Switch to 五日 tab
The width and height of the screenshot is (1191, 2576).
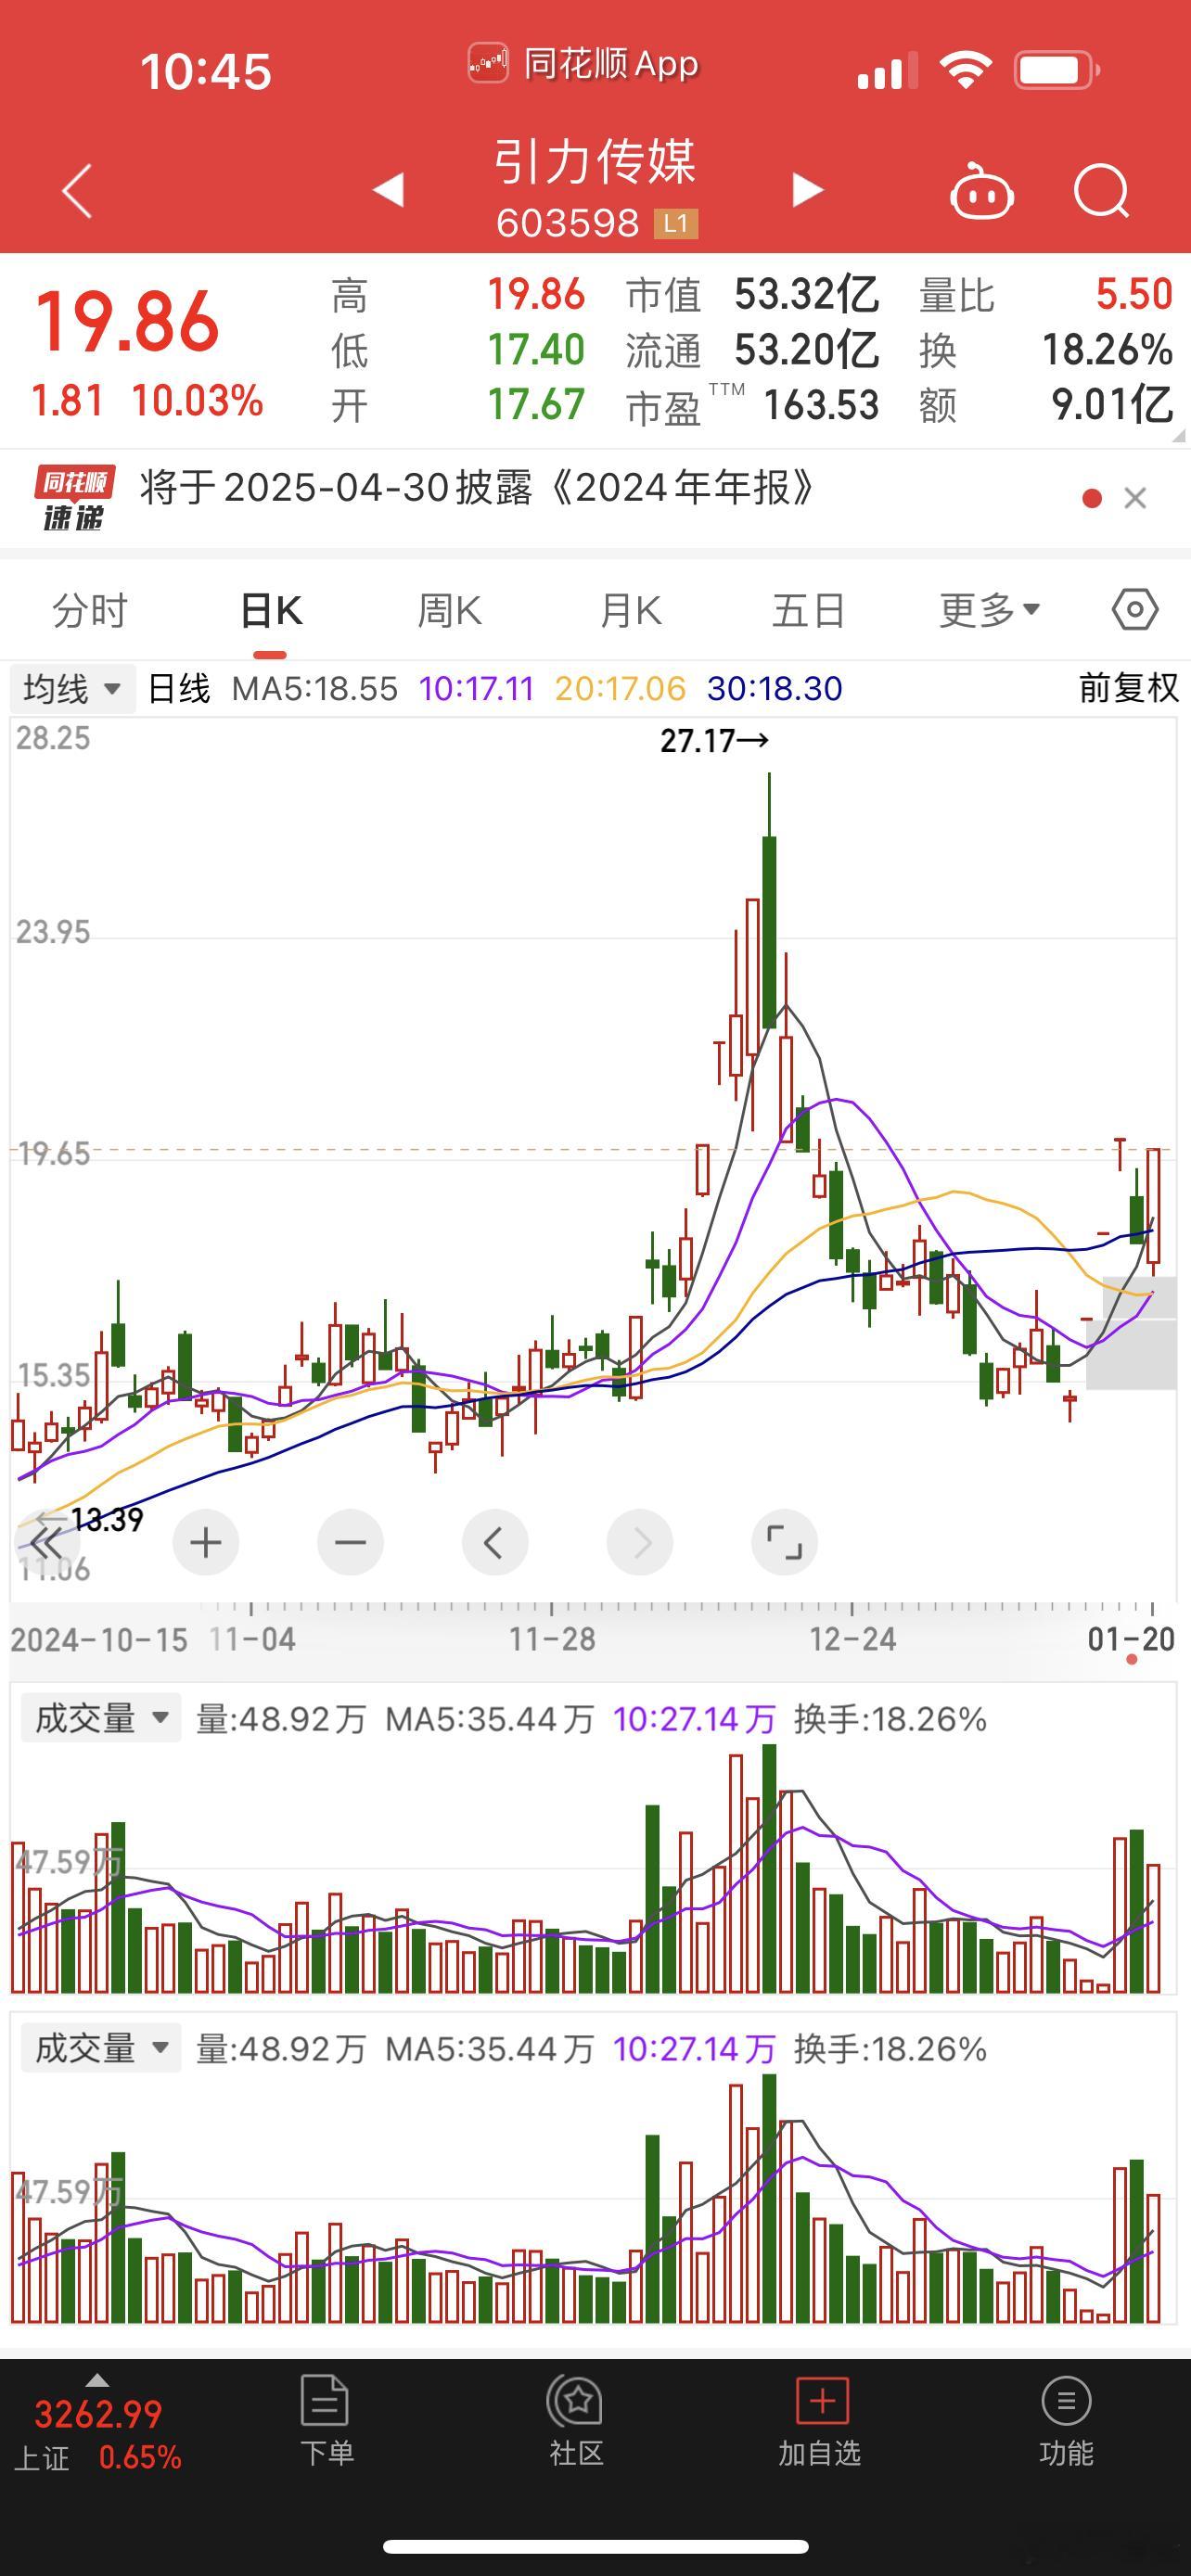click(x=809, y=610)
